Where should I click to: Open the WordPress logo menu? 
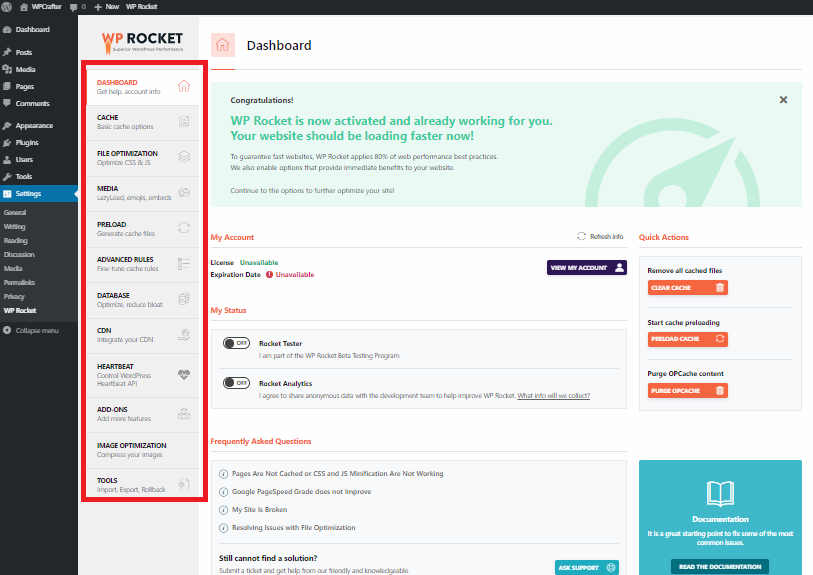click(7, 7)
